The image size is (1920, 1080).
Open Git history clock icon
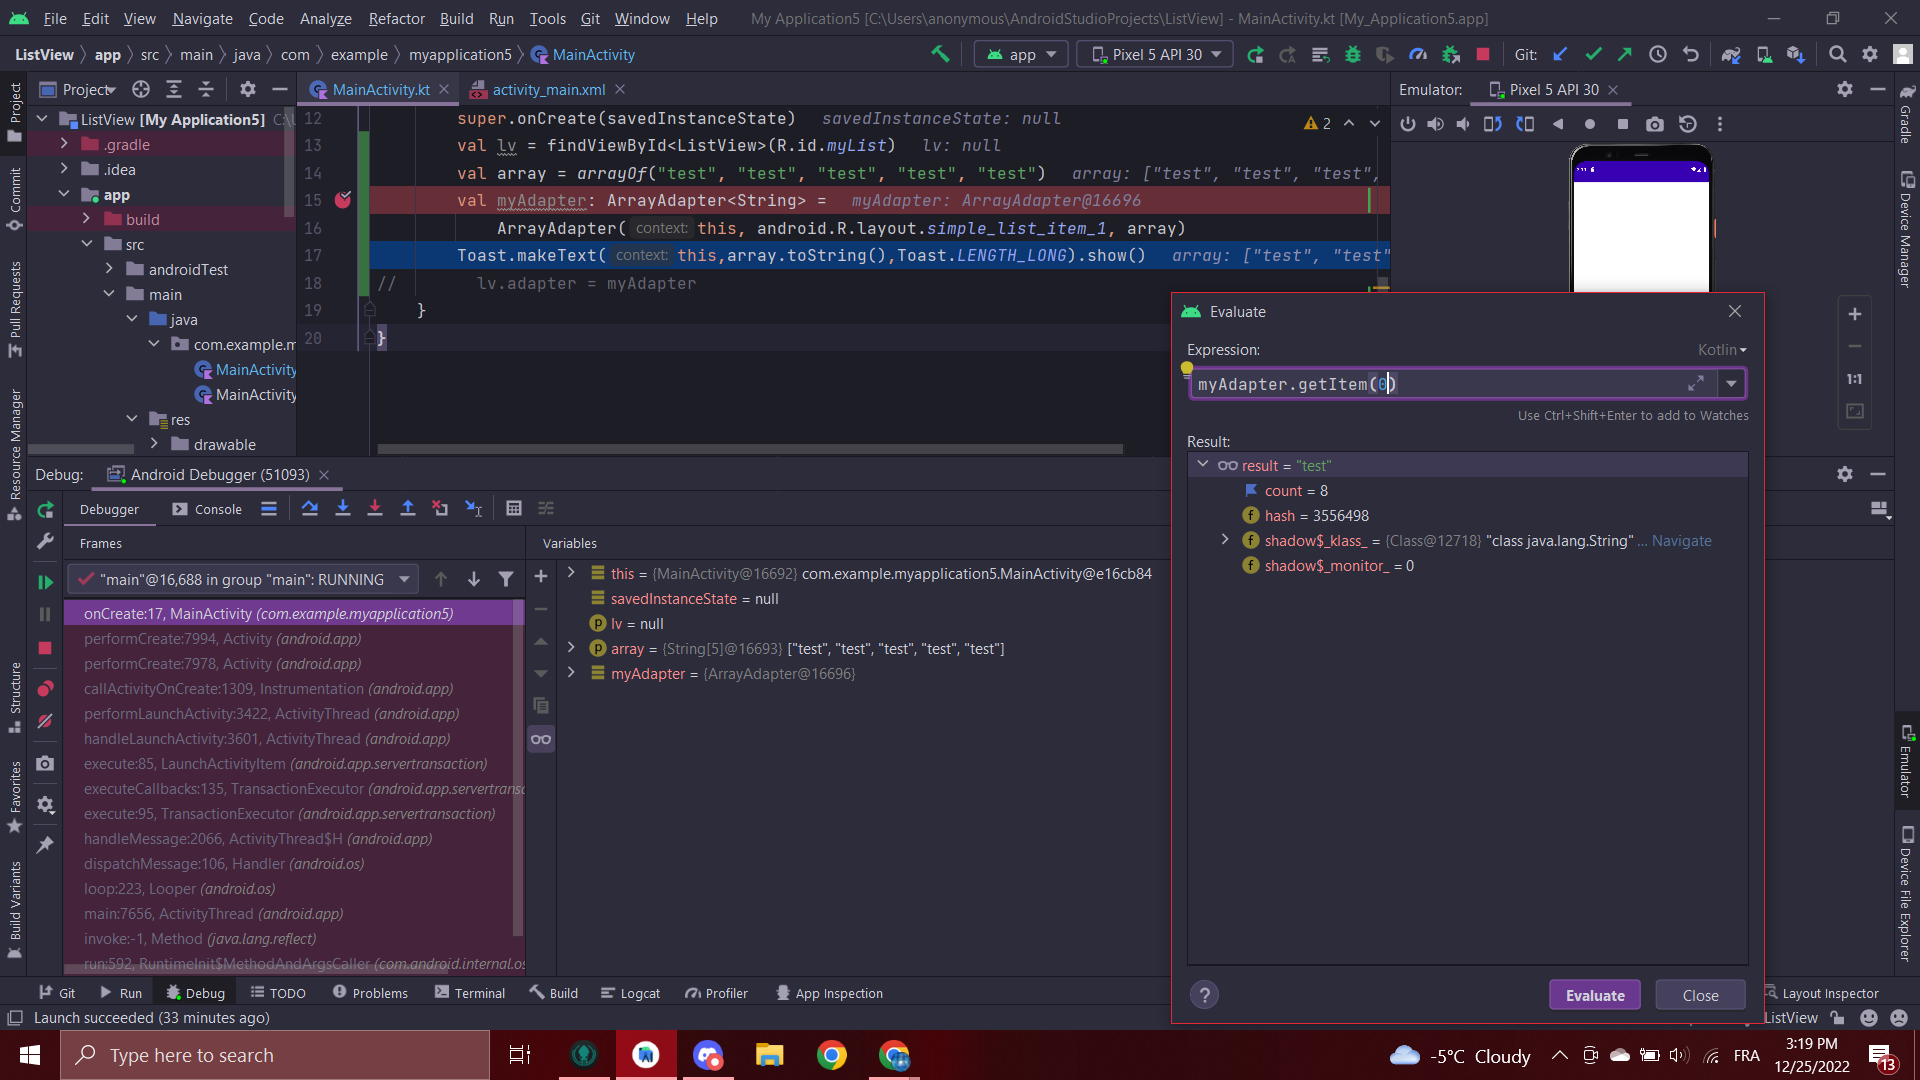(1658, 54)
